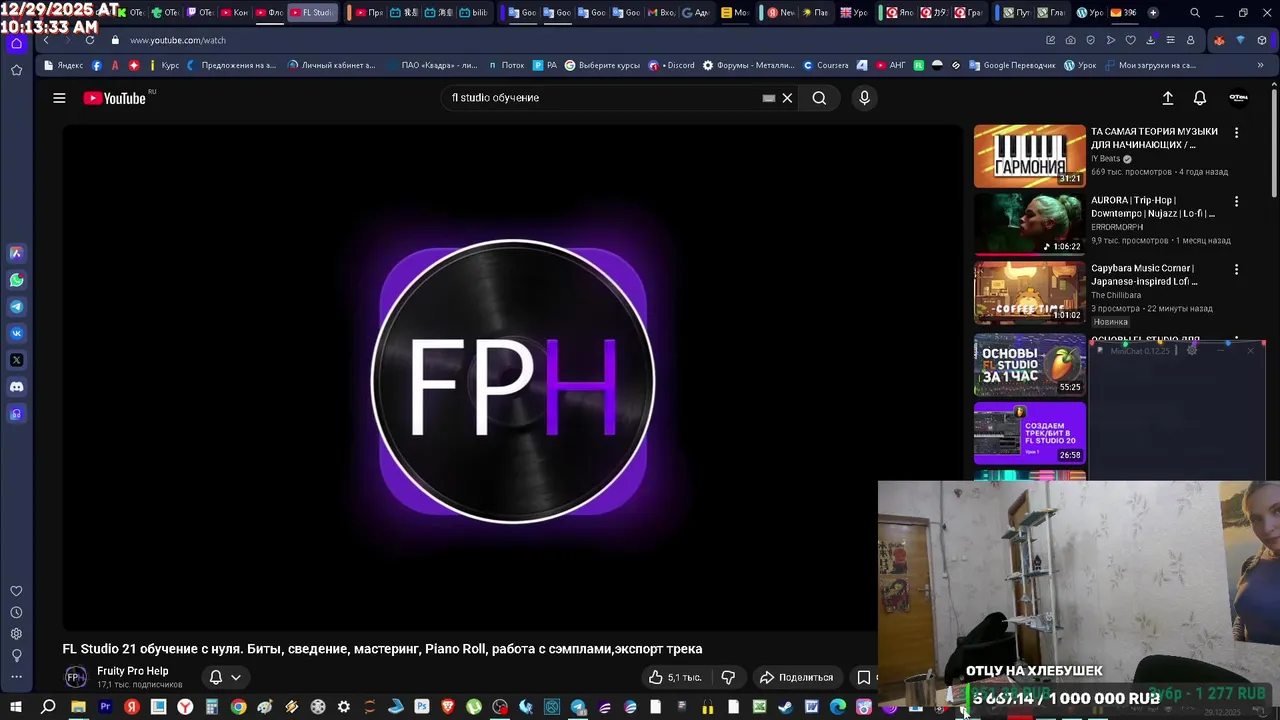Add page to bookmarks heart in address bar

(1130, 40)
